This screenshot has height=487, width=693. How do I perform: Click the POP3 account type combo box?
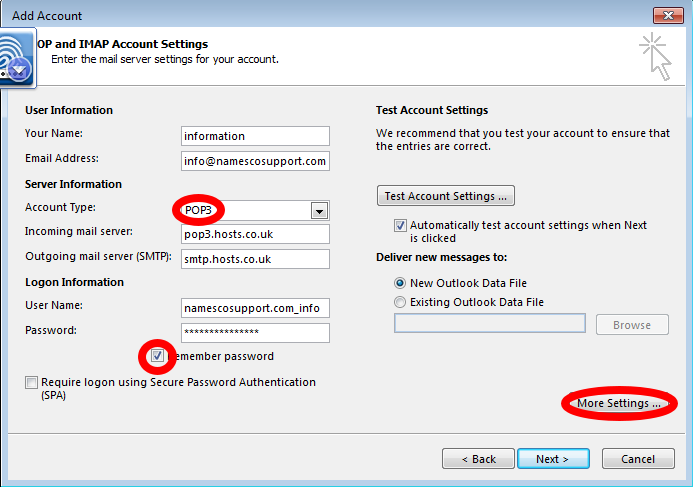255,210
